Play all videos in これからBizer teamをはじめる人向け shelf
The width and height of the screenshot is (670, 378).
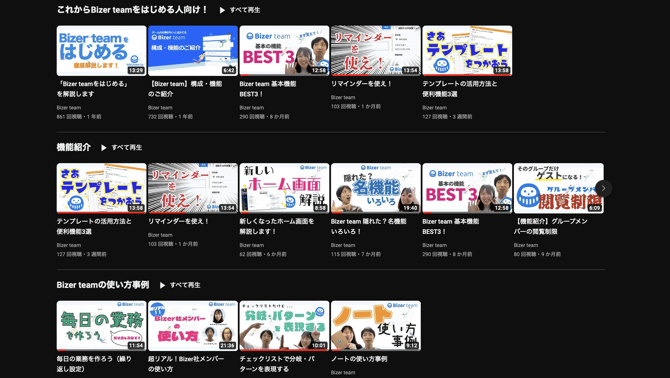coord(240,10)
